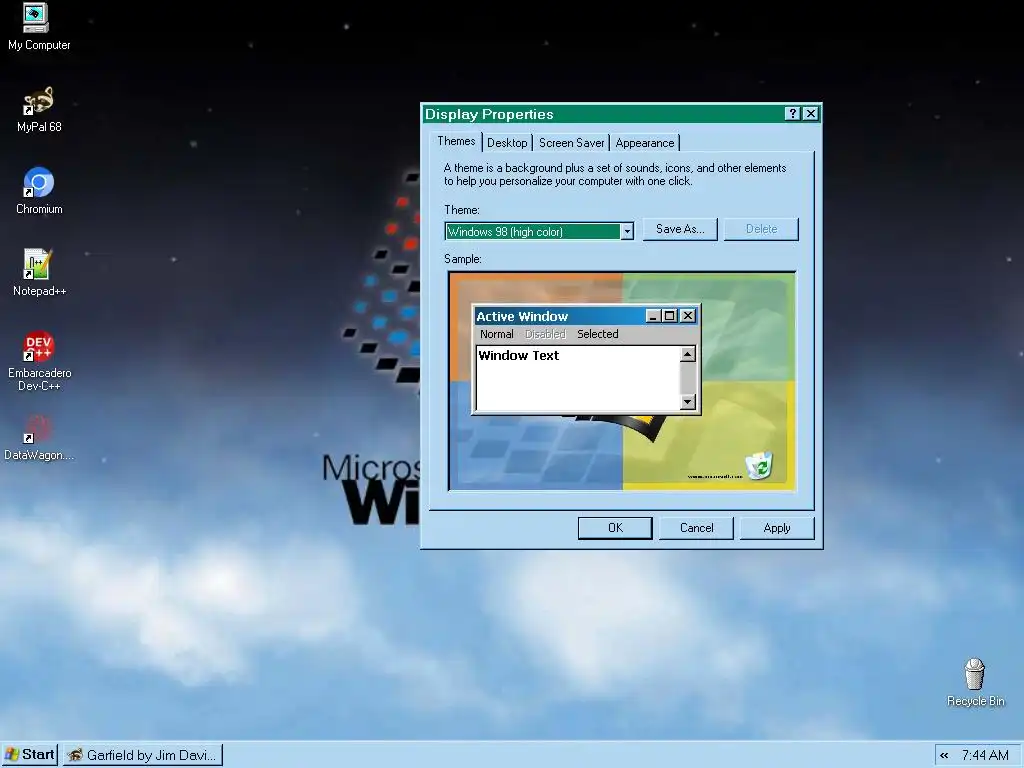Screen dimensions: 1024x768
Task: Click the Apply button
Action: [777, 528]
